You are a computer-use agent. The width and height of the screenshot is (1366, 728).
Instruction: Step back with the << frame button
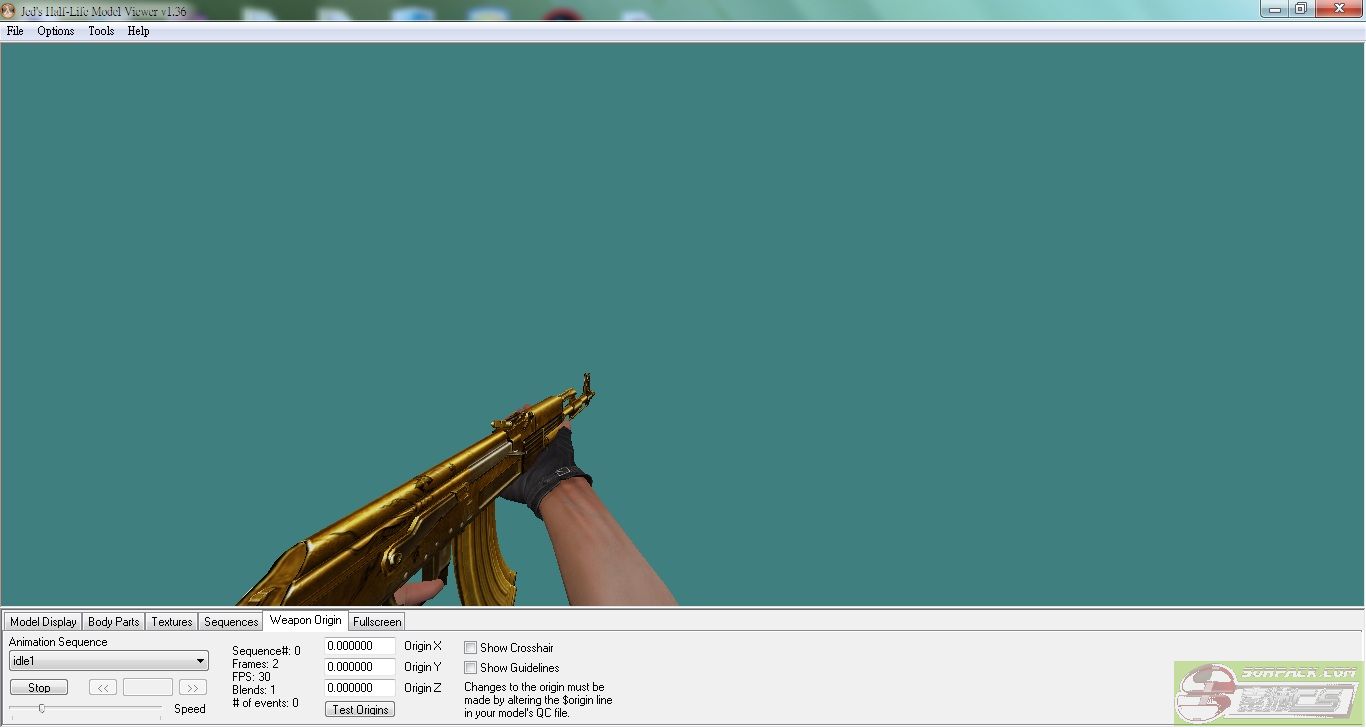click(x=103, y=688)
